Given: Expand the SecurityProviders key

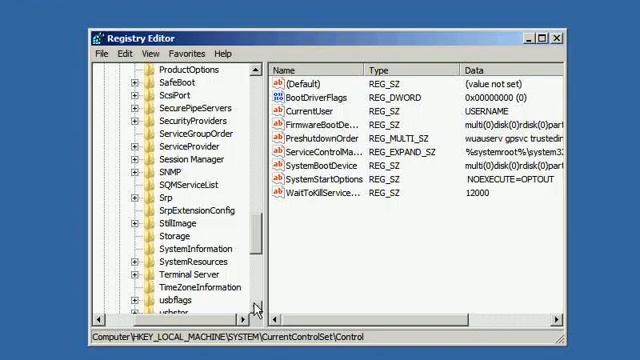Looking at the screenshot, I should 135,121.
